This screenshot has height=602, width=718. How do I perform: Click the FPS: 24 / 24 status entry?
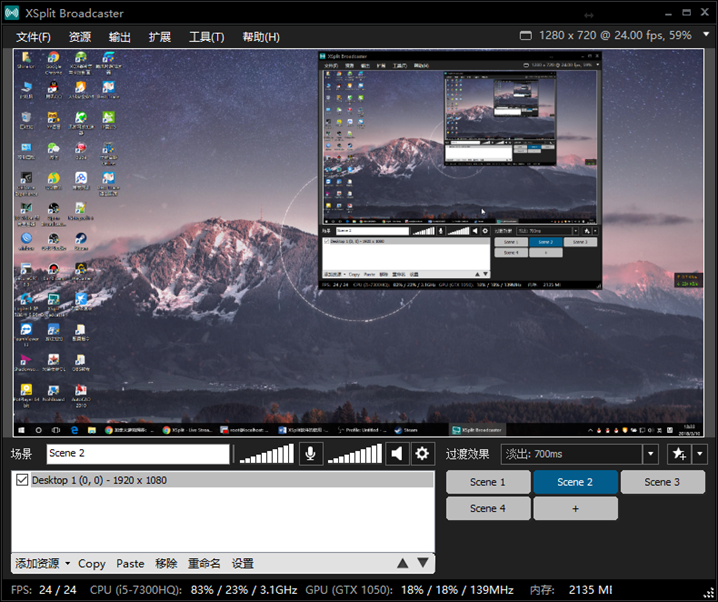44,590
